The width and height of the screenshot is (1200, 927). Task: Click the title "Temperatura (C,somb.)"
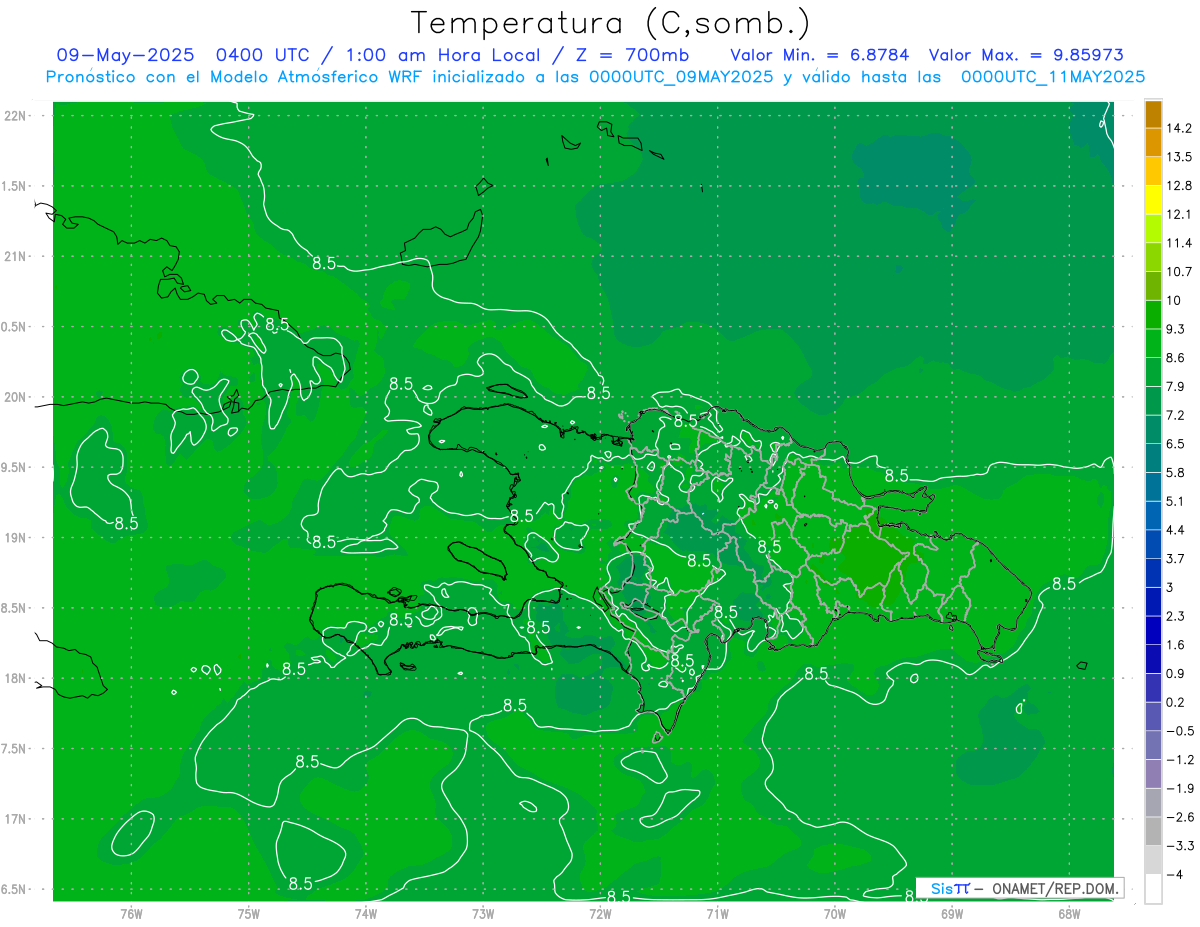coord(611,24)
